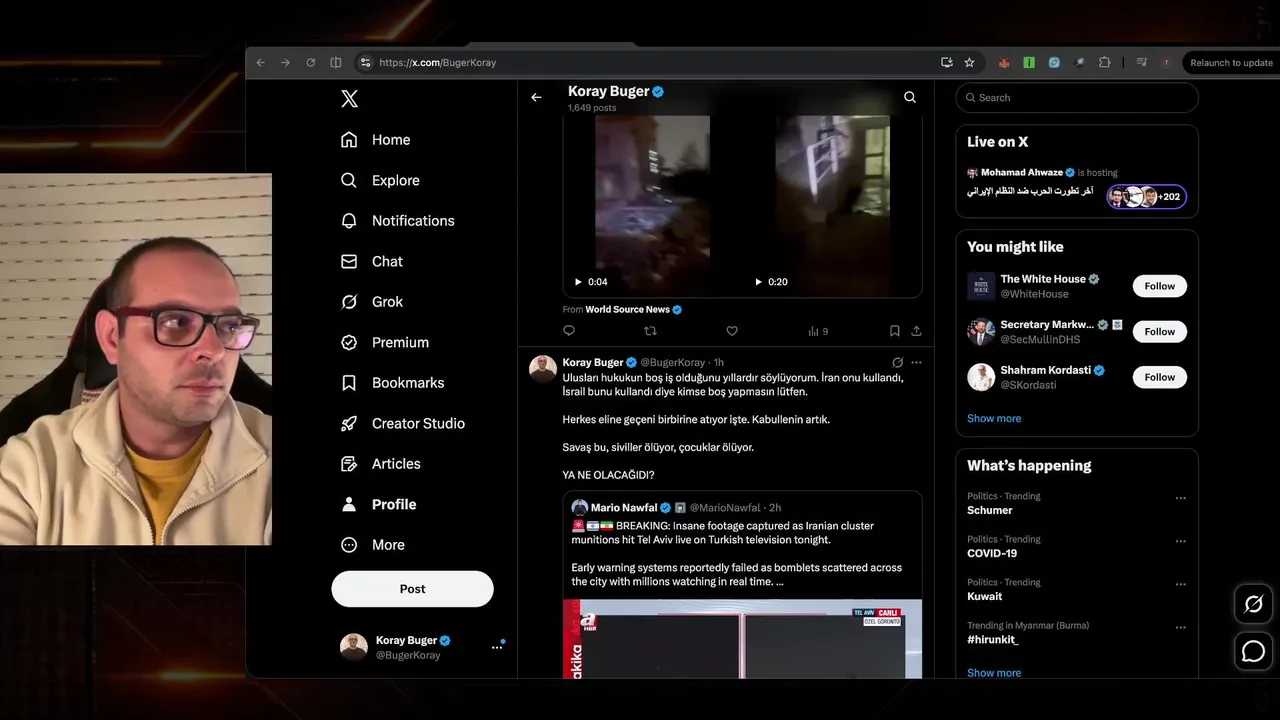1280x720 pixels.
Task: Open Notifications from the sidebar
Action: [x=397, y=221]
